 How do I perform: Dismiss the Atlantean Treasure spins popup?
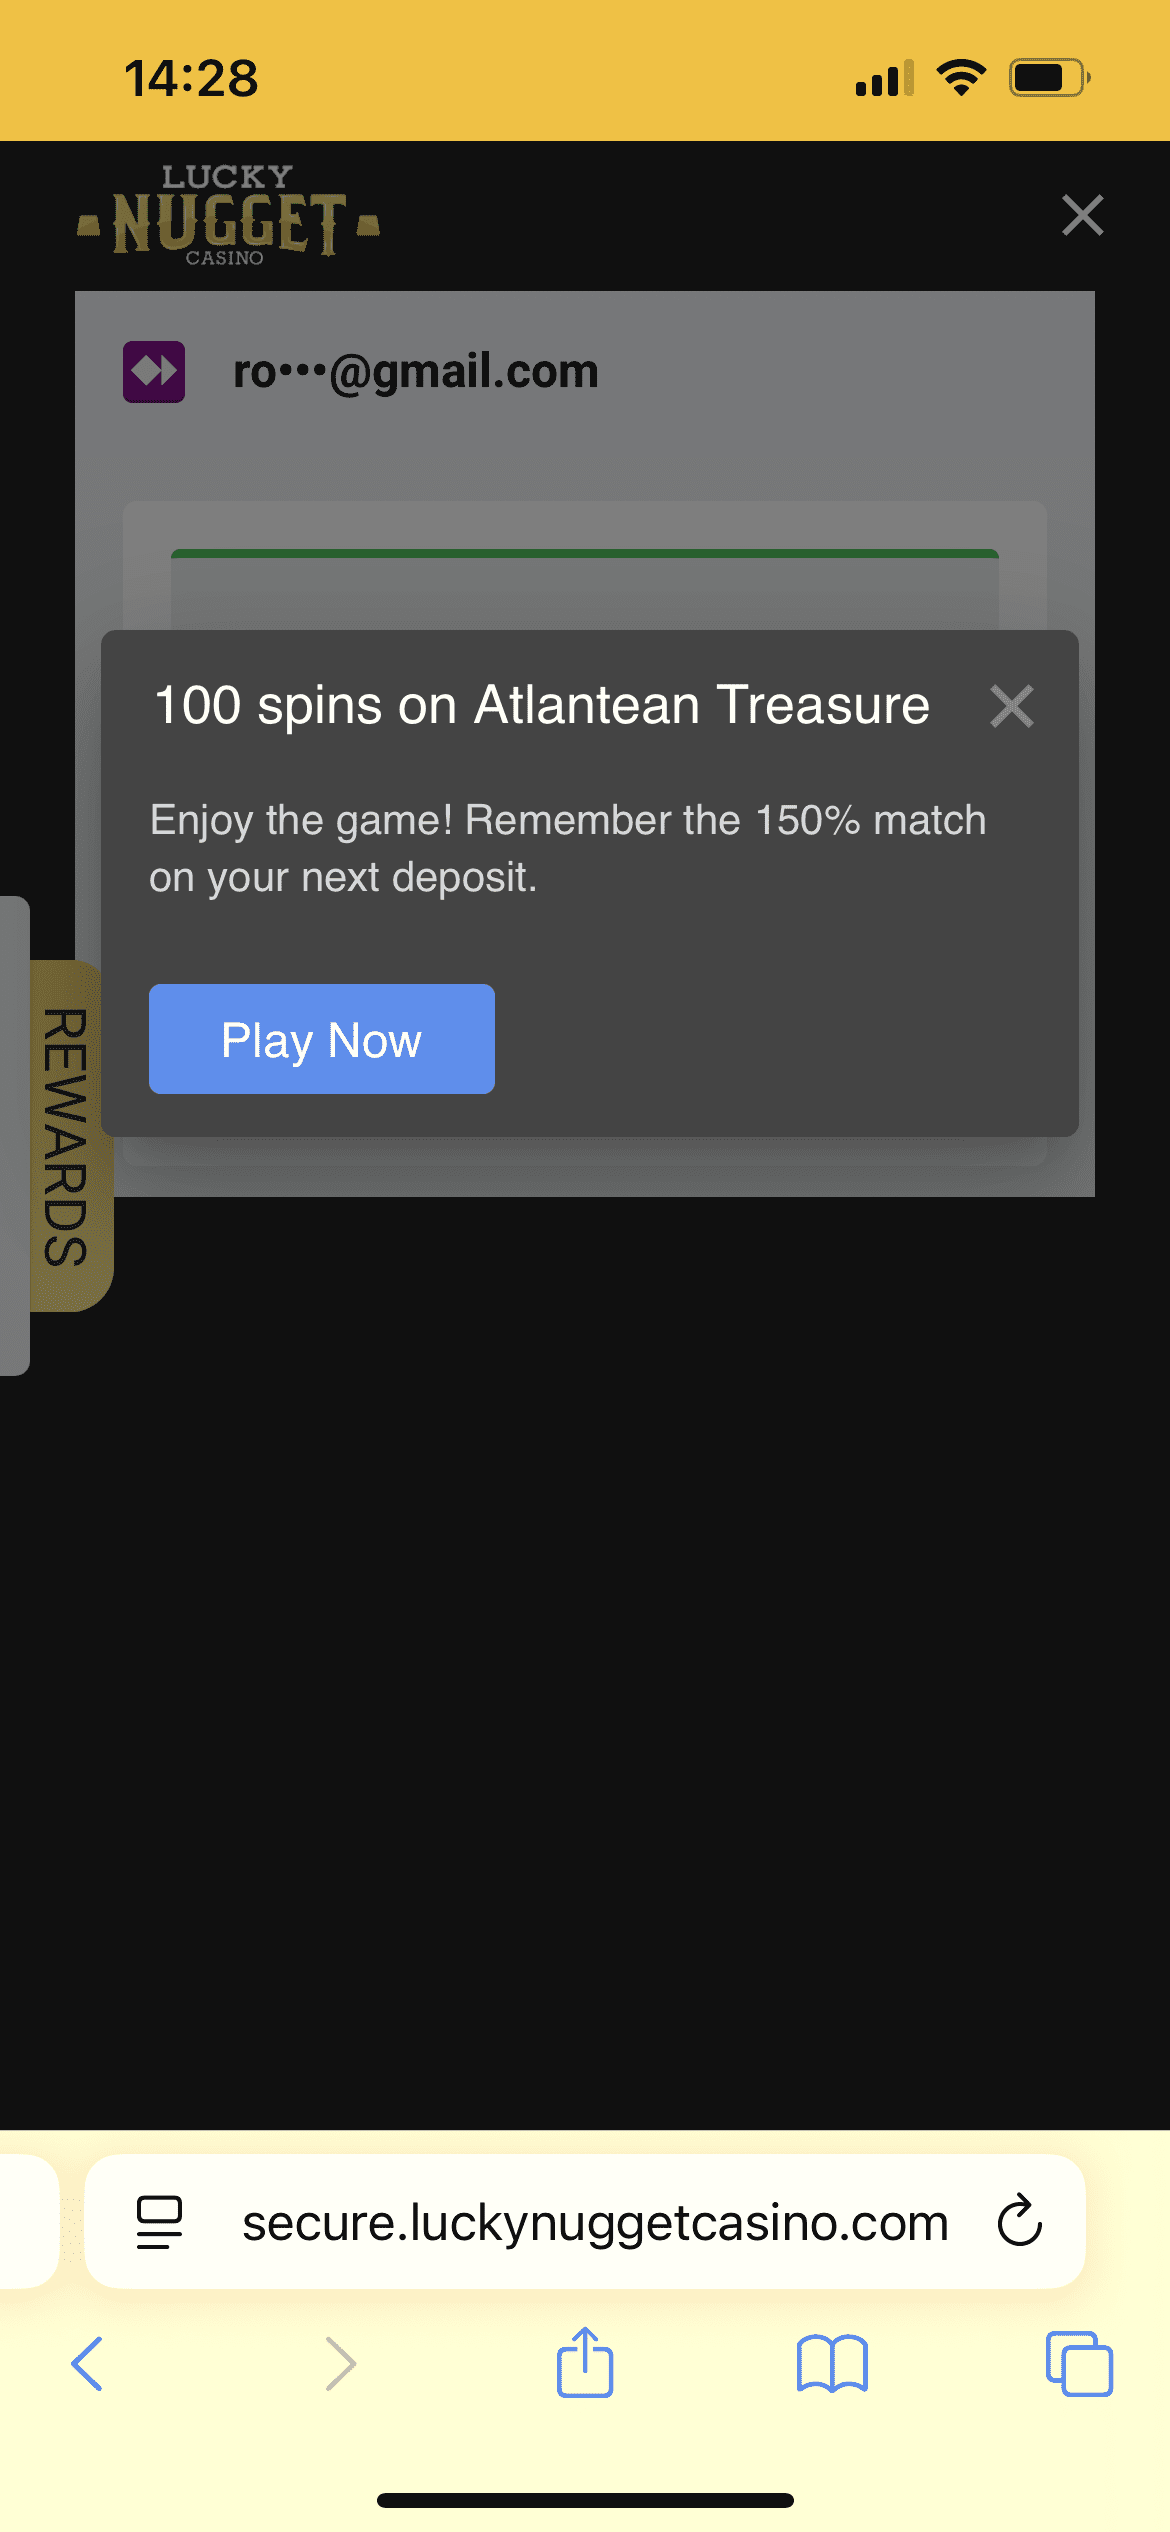point(1011,706)
